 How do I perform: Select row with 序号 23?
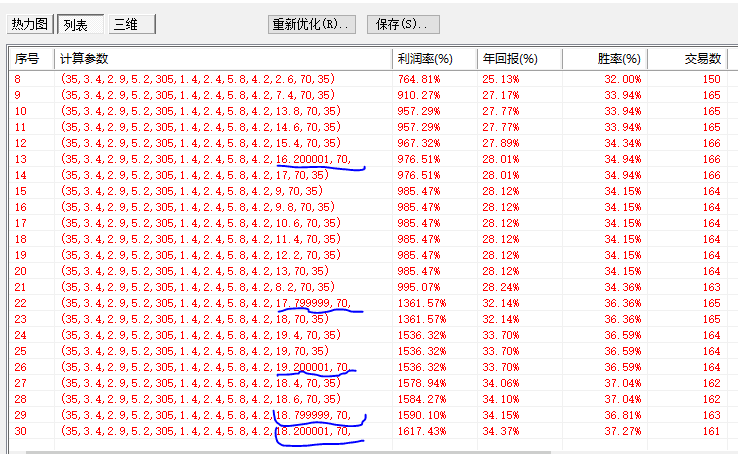373,319
